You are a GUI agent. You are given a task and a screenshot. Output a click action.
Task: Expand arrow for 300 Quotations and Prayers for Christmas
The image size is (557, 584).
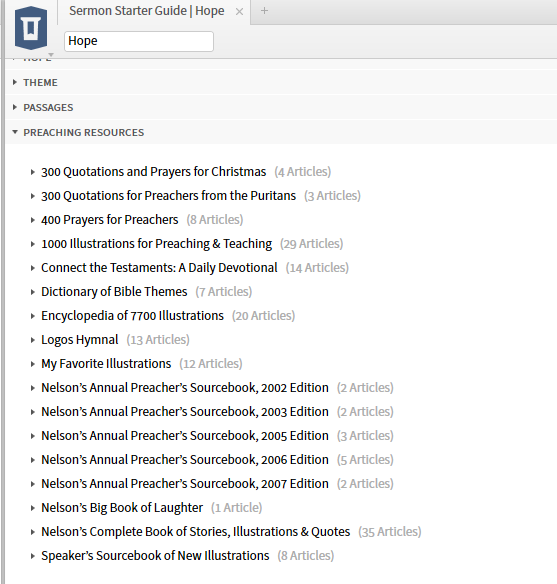click(x=33, y=172)
